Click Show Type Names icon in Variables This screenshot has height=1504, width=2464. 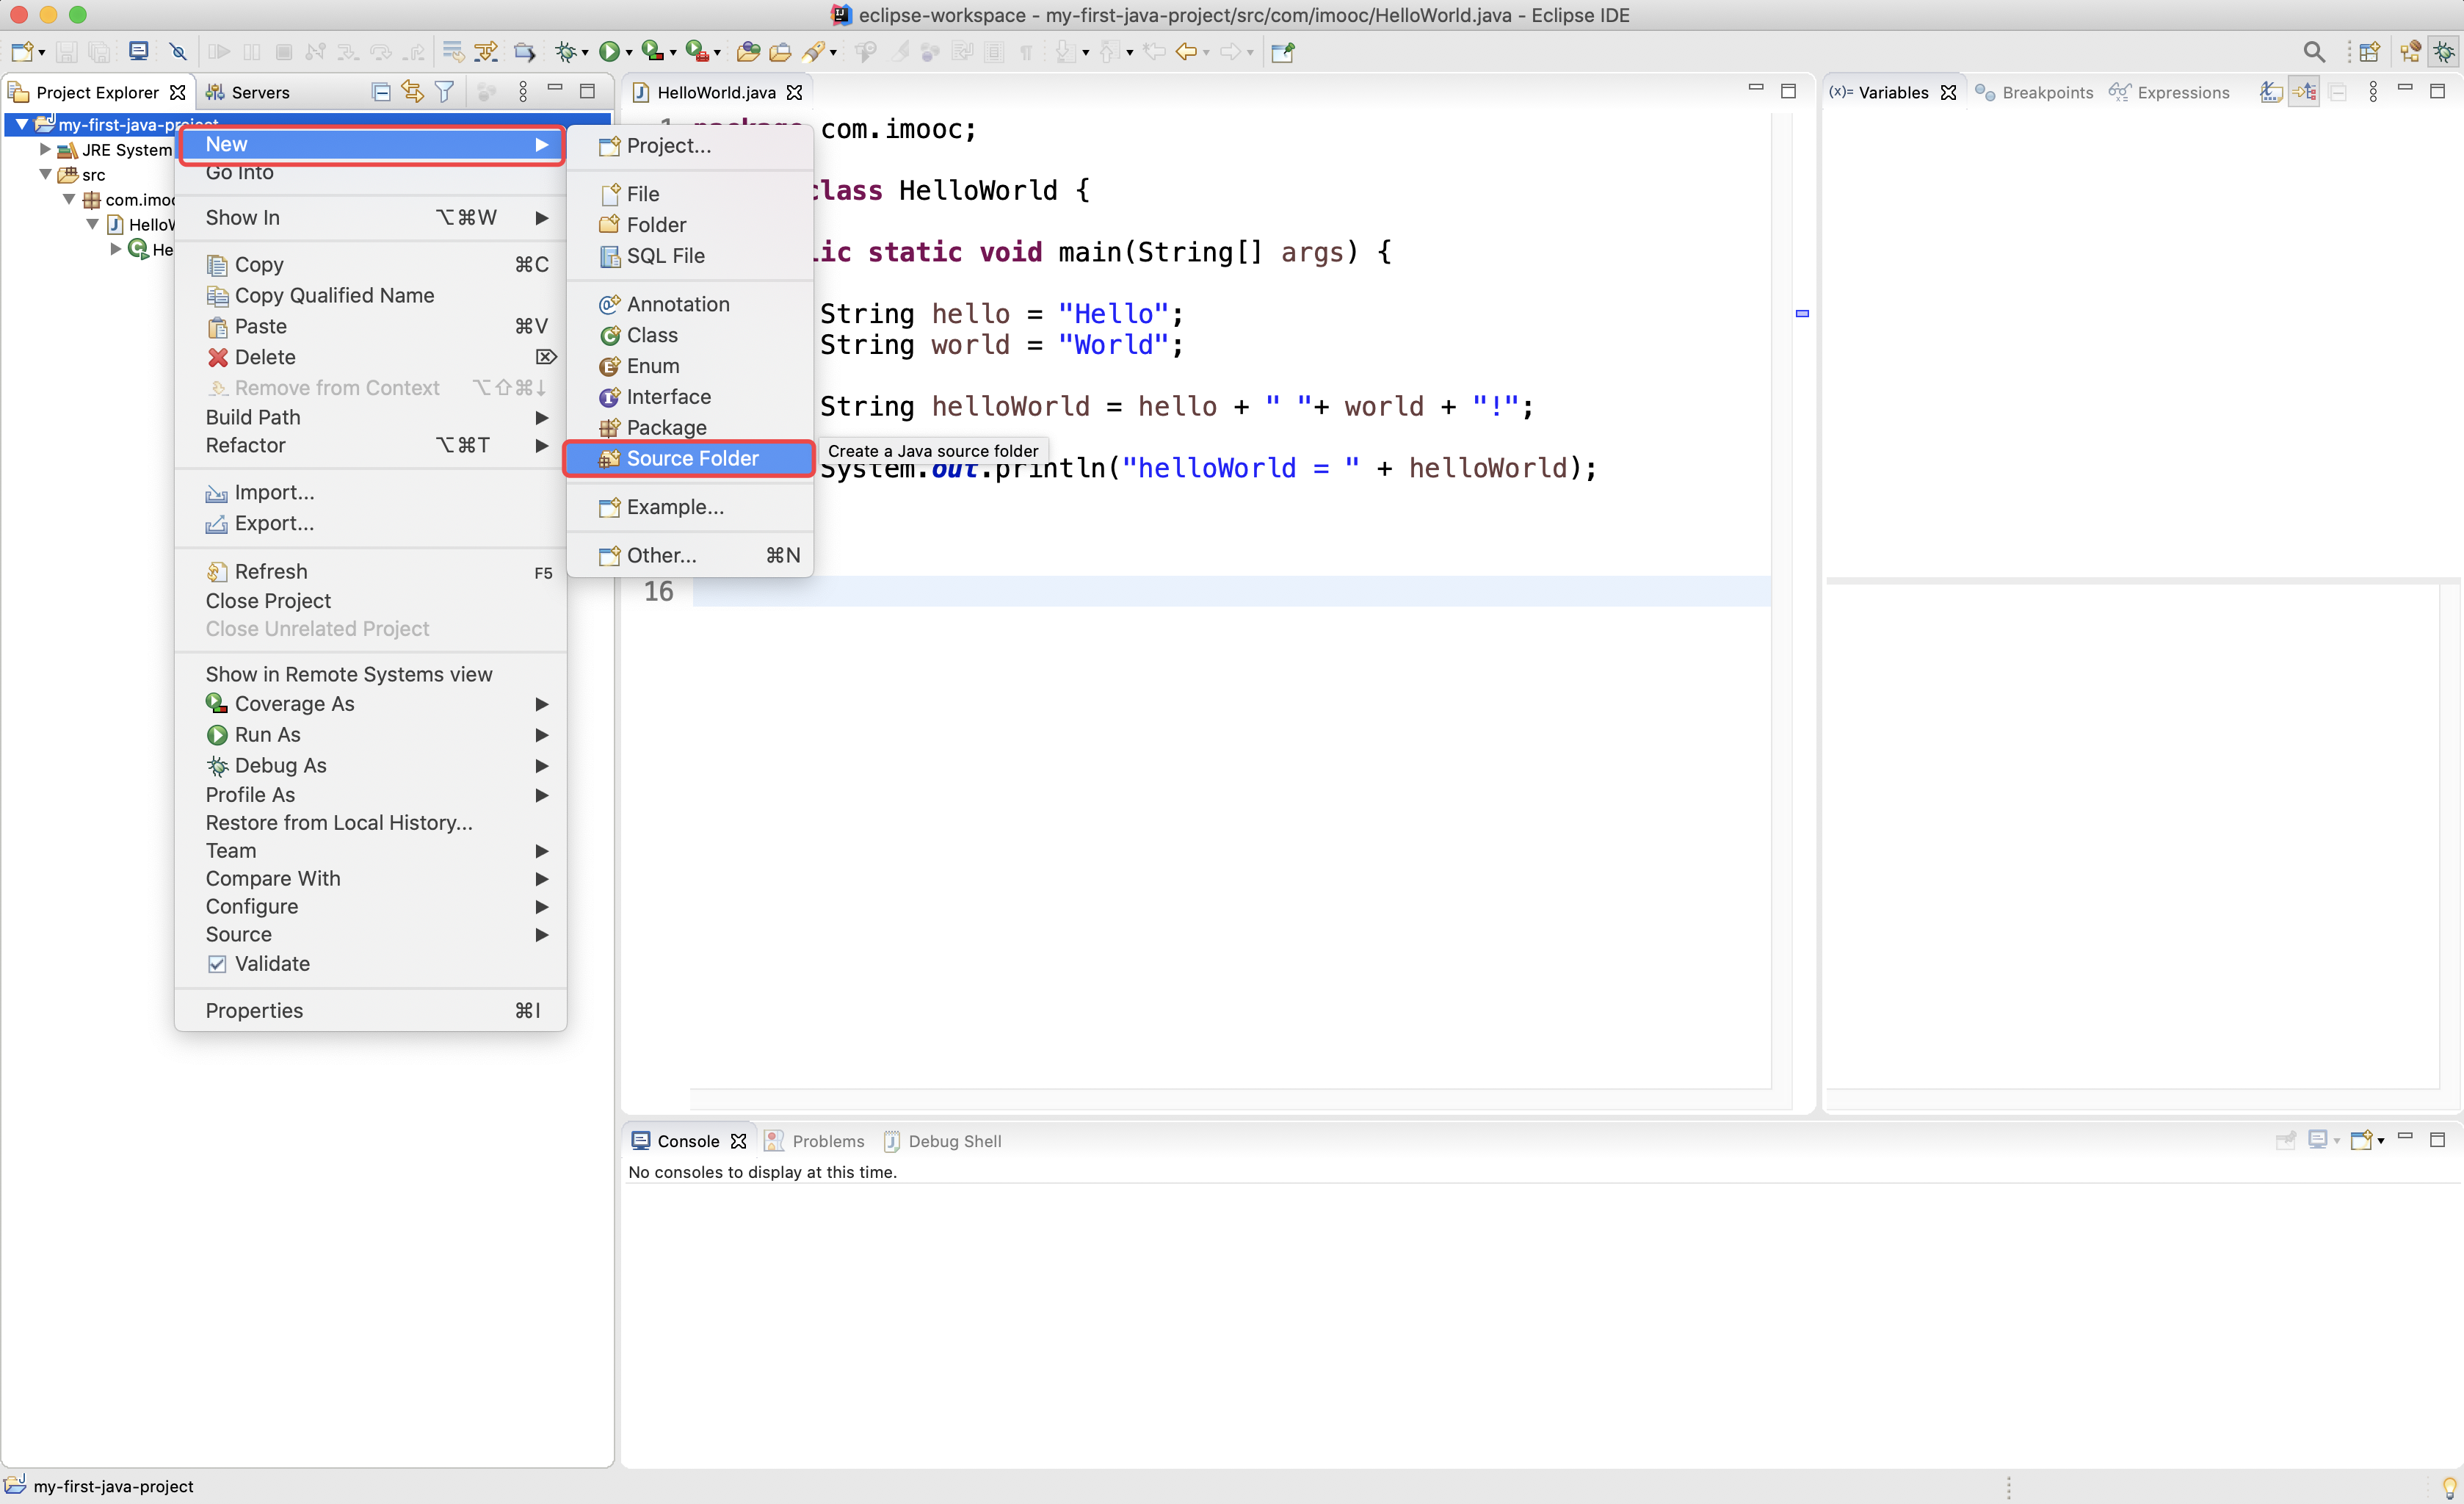click(x=2271, y=92)
